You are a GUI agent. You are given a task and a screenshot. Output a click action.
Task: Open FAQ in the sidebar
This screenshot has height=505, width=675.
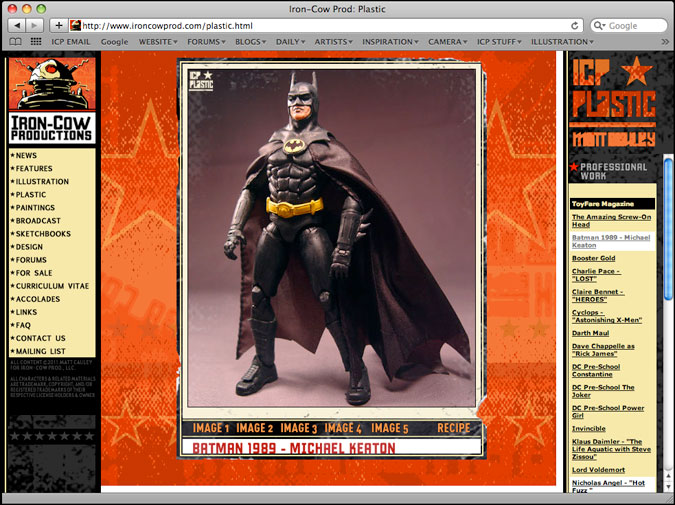click(x=23, y=325)
